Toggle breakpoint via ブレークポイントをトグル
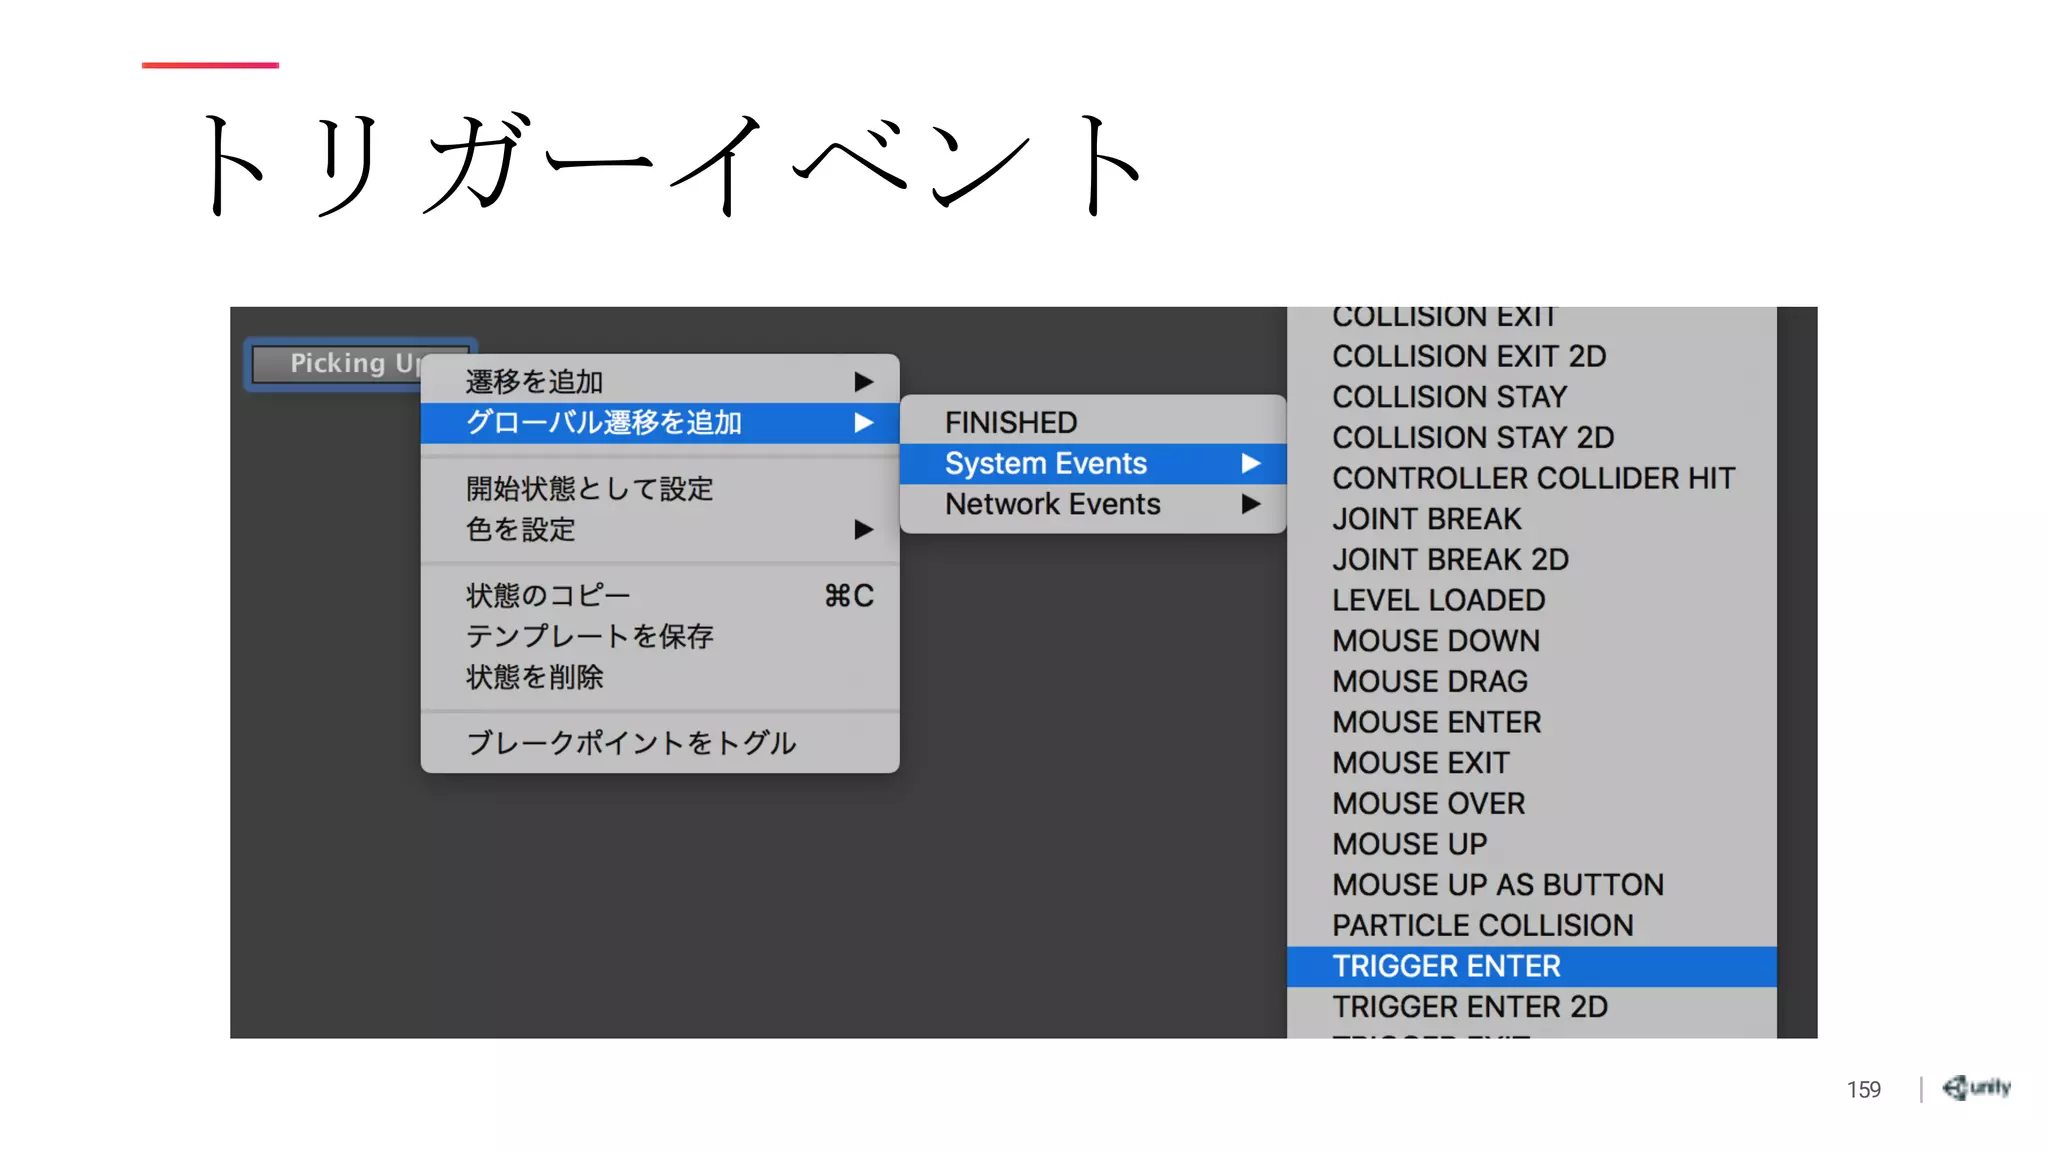Viewport: 2048px width, 1152px height. tap(630, 743)
